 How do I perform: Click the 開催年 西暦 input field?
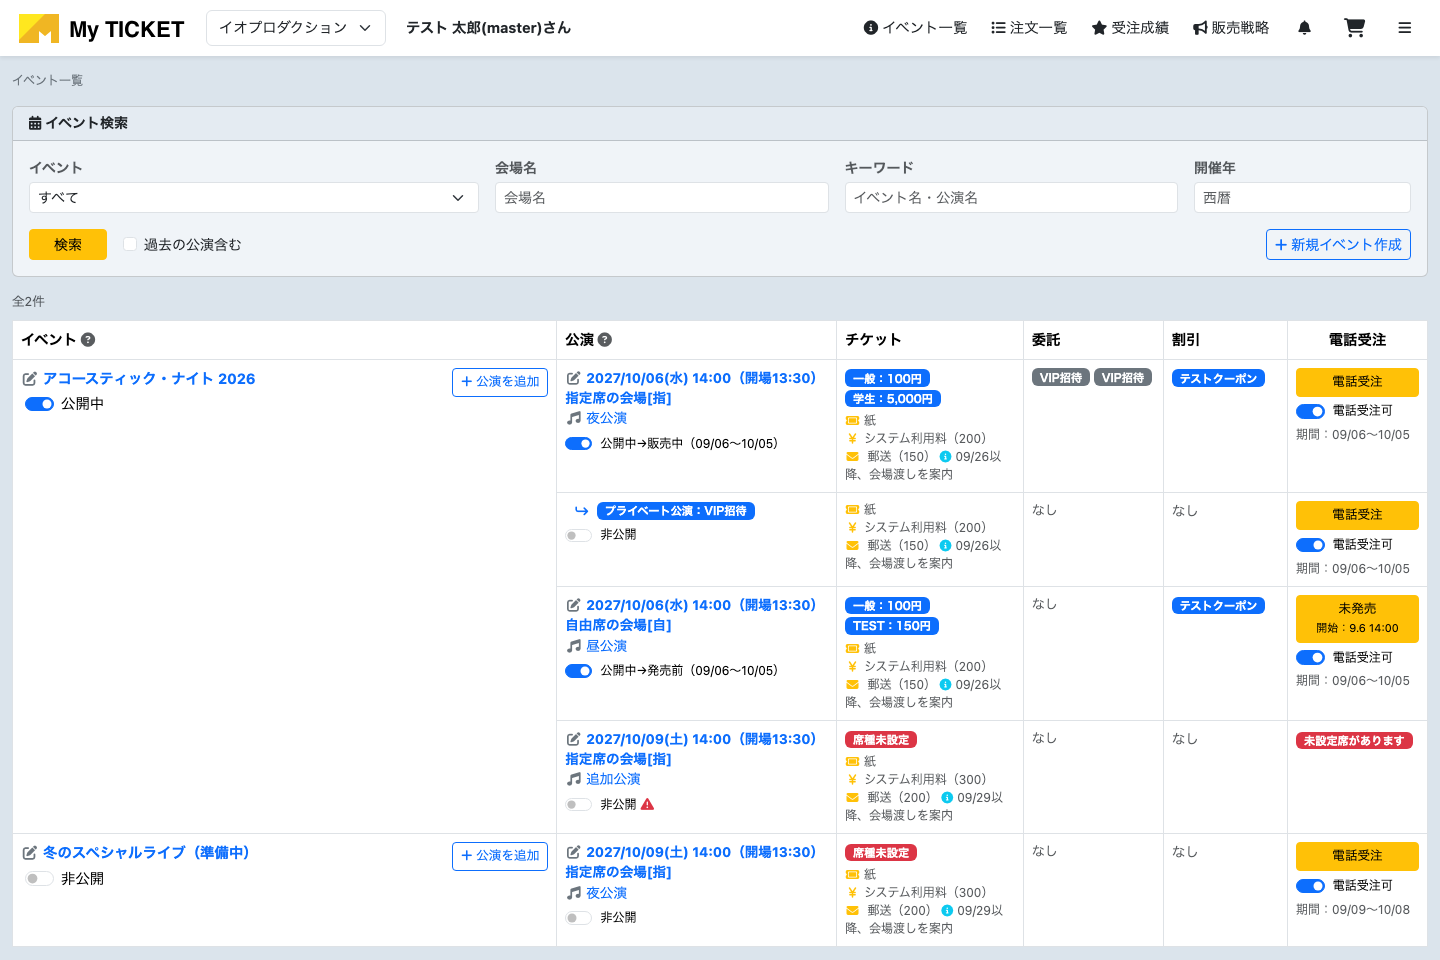pos(1302,198)
